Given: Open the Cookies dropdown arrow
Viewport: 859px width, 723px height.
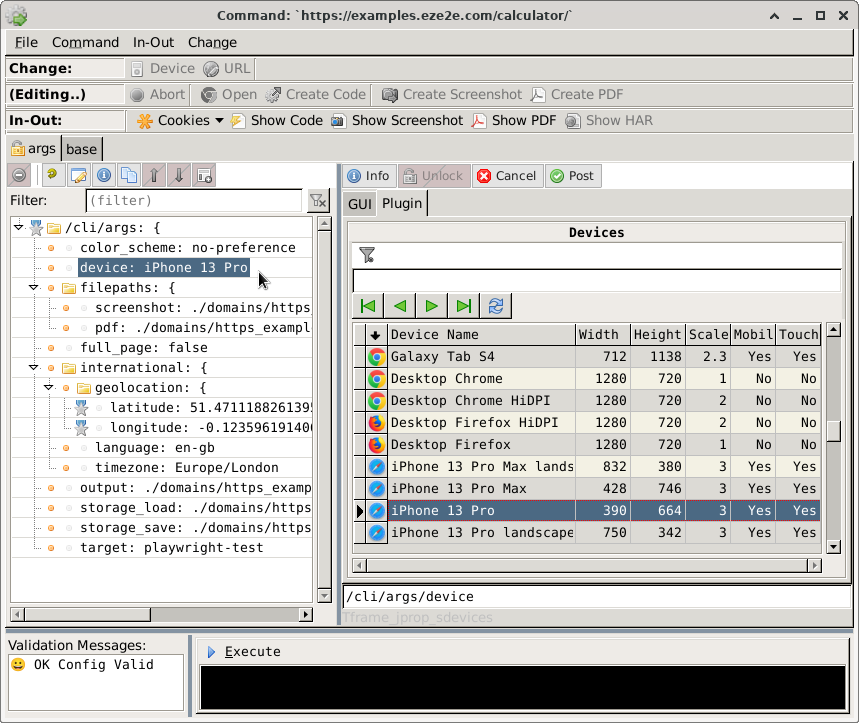Looking at the screenshot, I should tap(219, 120).
